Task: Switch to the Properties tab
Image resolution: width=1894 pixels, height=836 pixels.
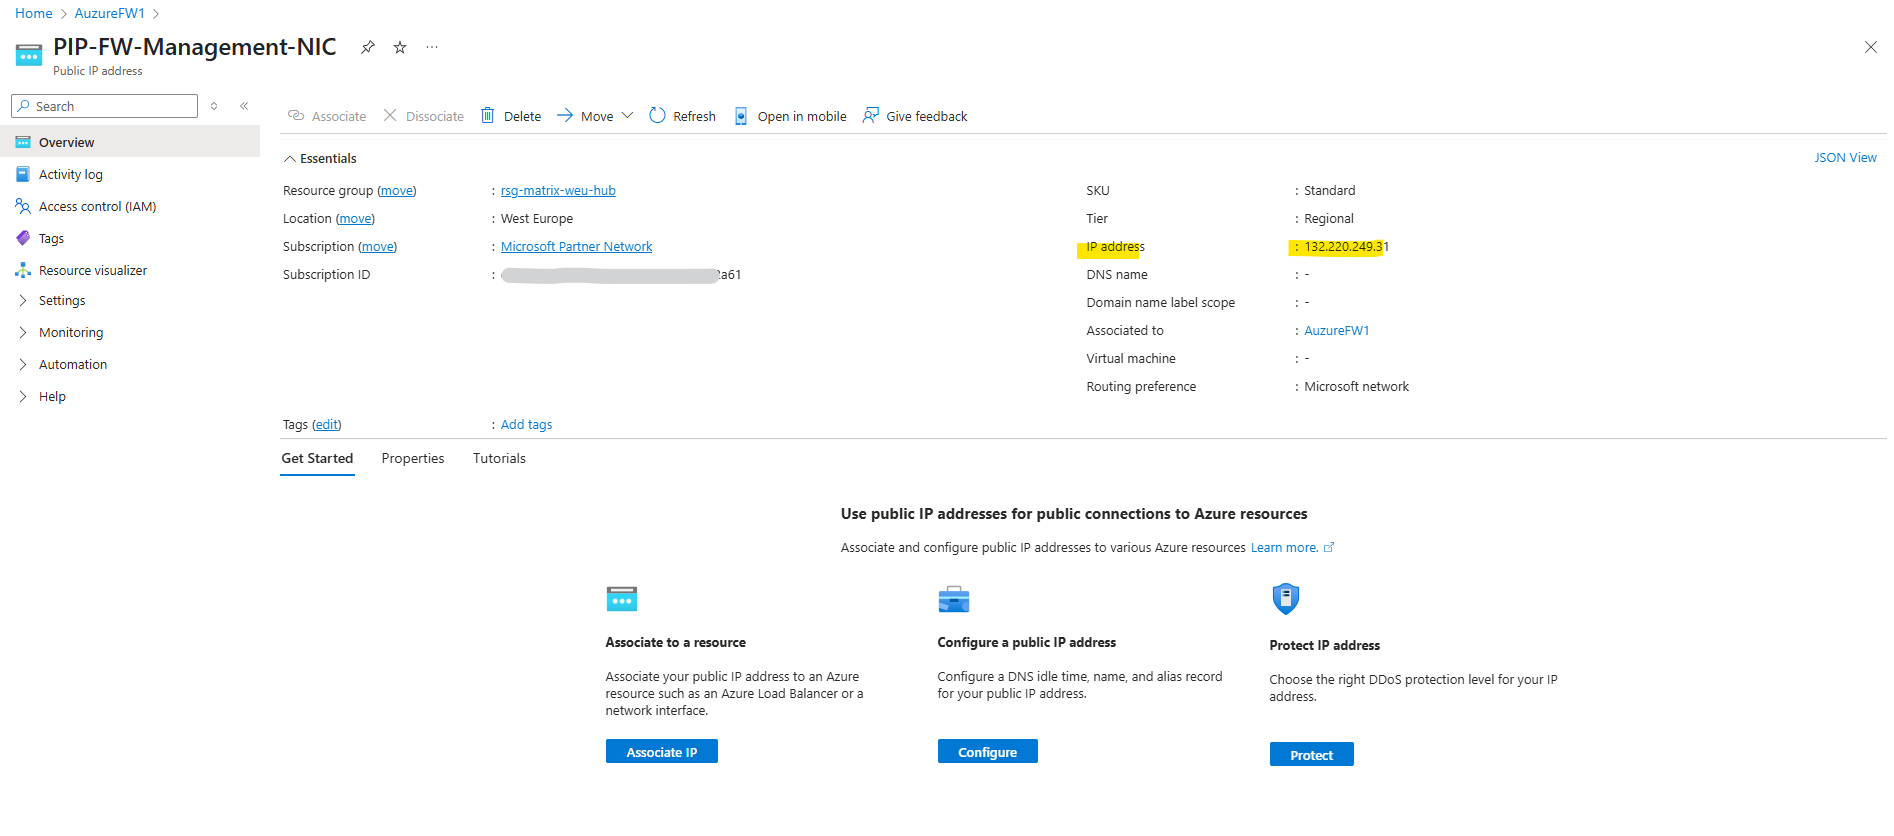Action: point(413,458)
